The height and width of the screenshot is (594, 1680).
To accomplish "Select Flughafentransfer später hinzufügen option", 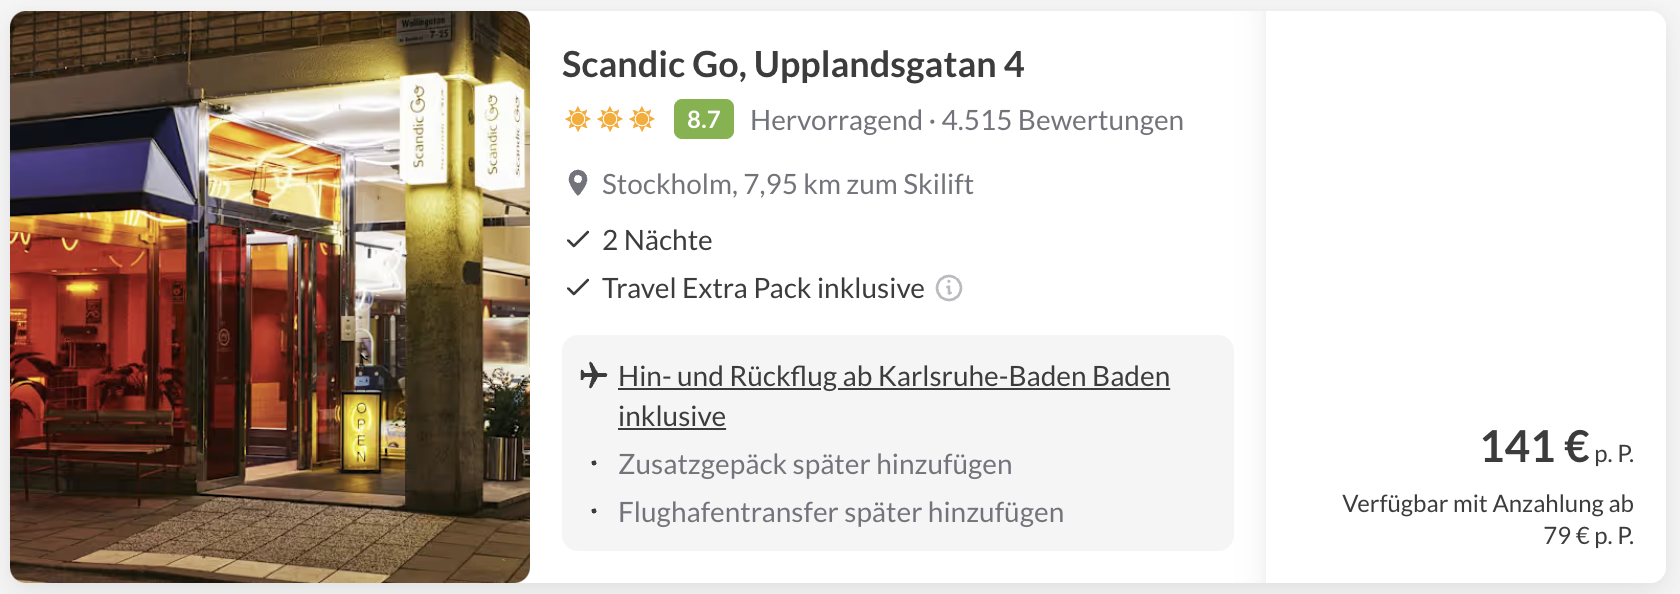I will [x=840, y=512].
